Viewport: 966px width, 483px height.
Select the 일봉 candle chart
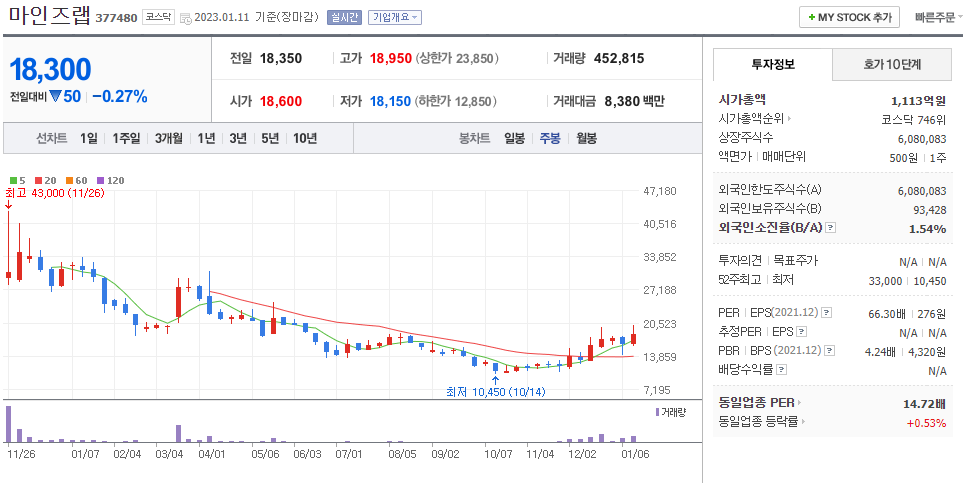[514, 138]
